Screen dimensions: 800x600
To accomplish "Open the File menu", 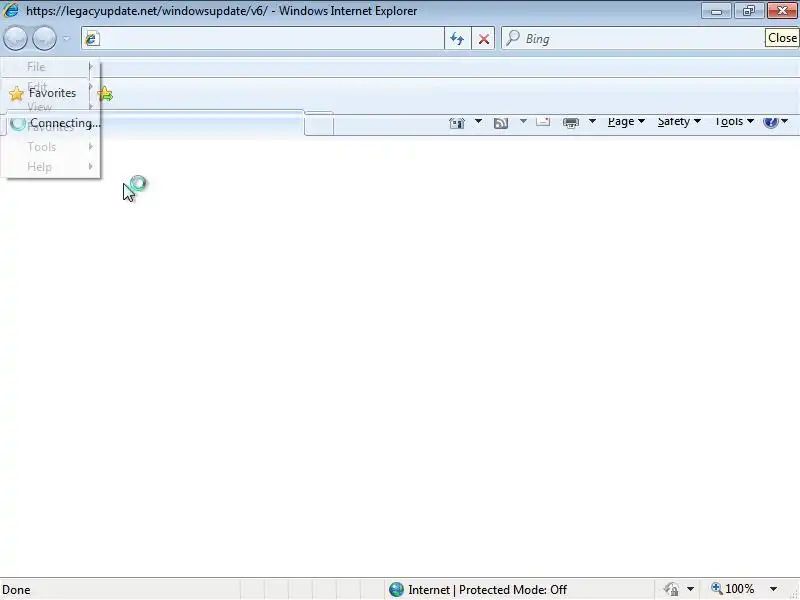I will [51, 67].
